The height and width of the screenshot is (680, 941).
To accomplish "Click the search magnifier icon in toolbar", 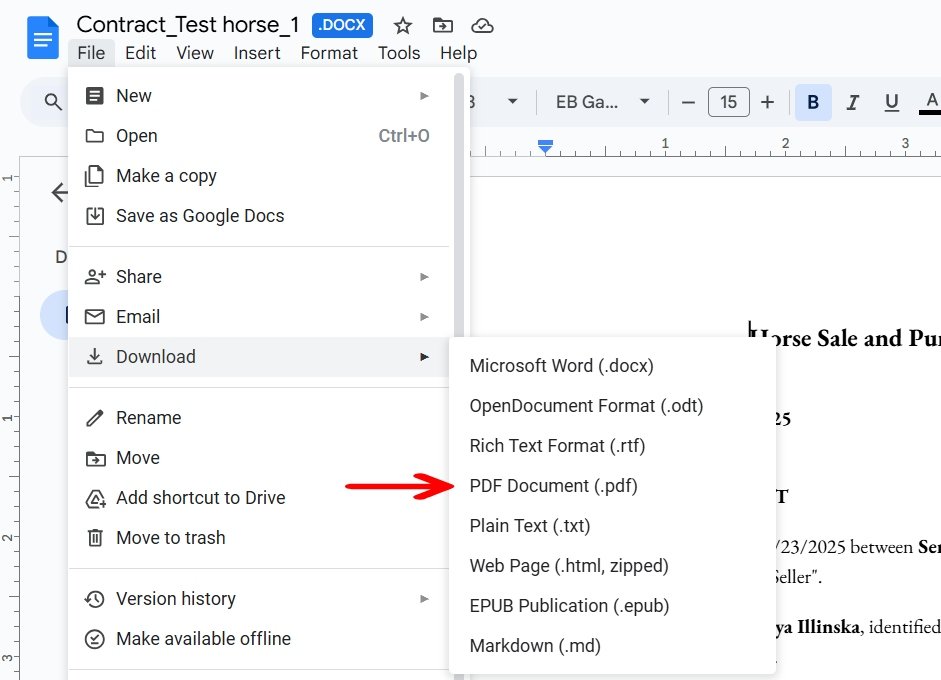I will click(x=53, y=102).
